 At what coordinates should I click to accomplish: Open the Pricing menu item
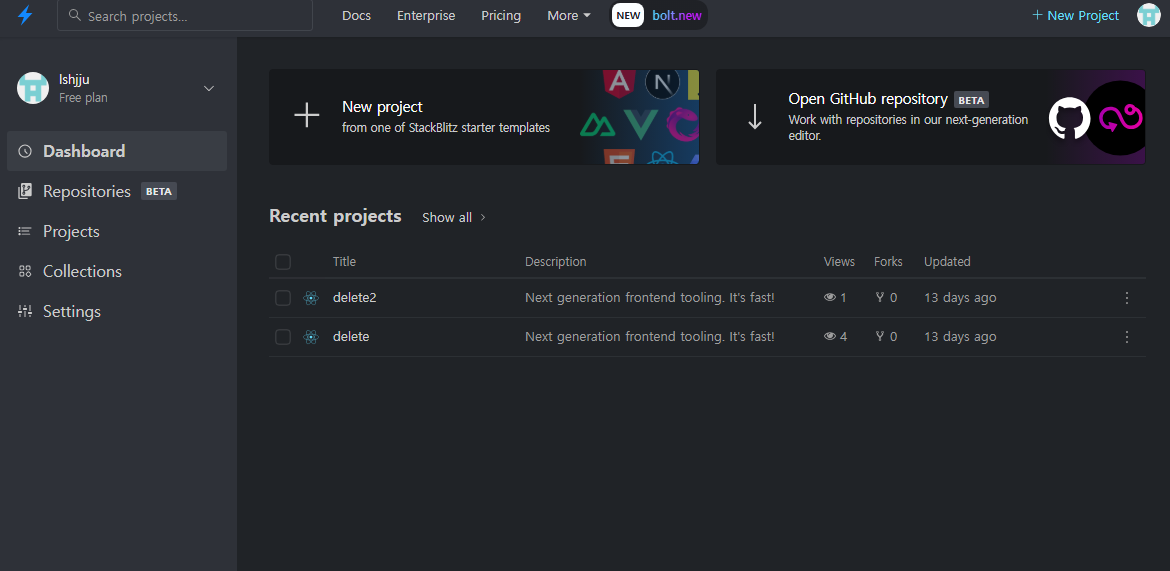click(501, 16)
